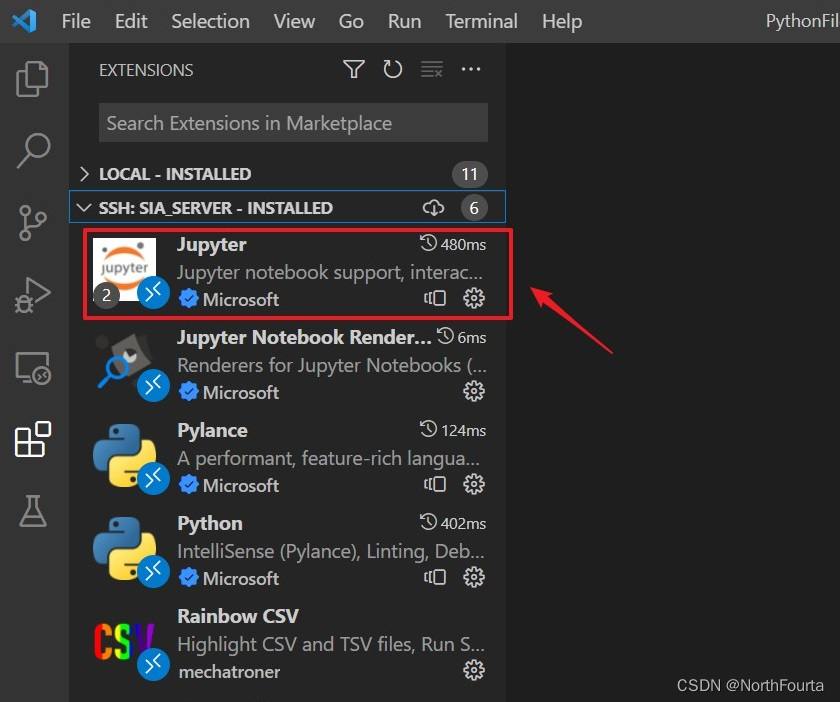Open the Selection menu
Viewport: 840px width, 702px height.
tap(211, 21)
